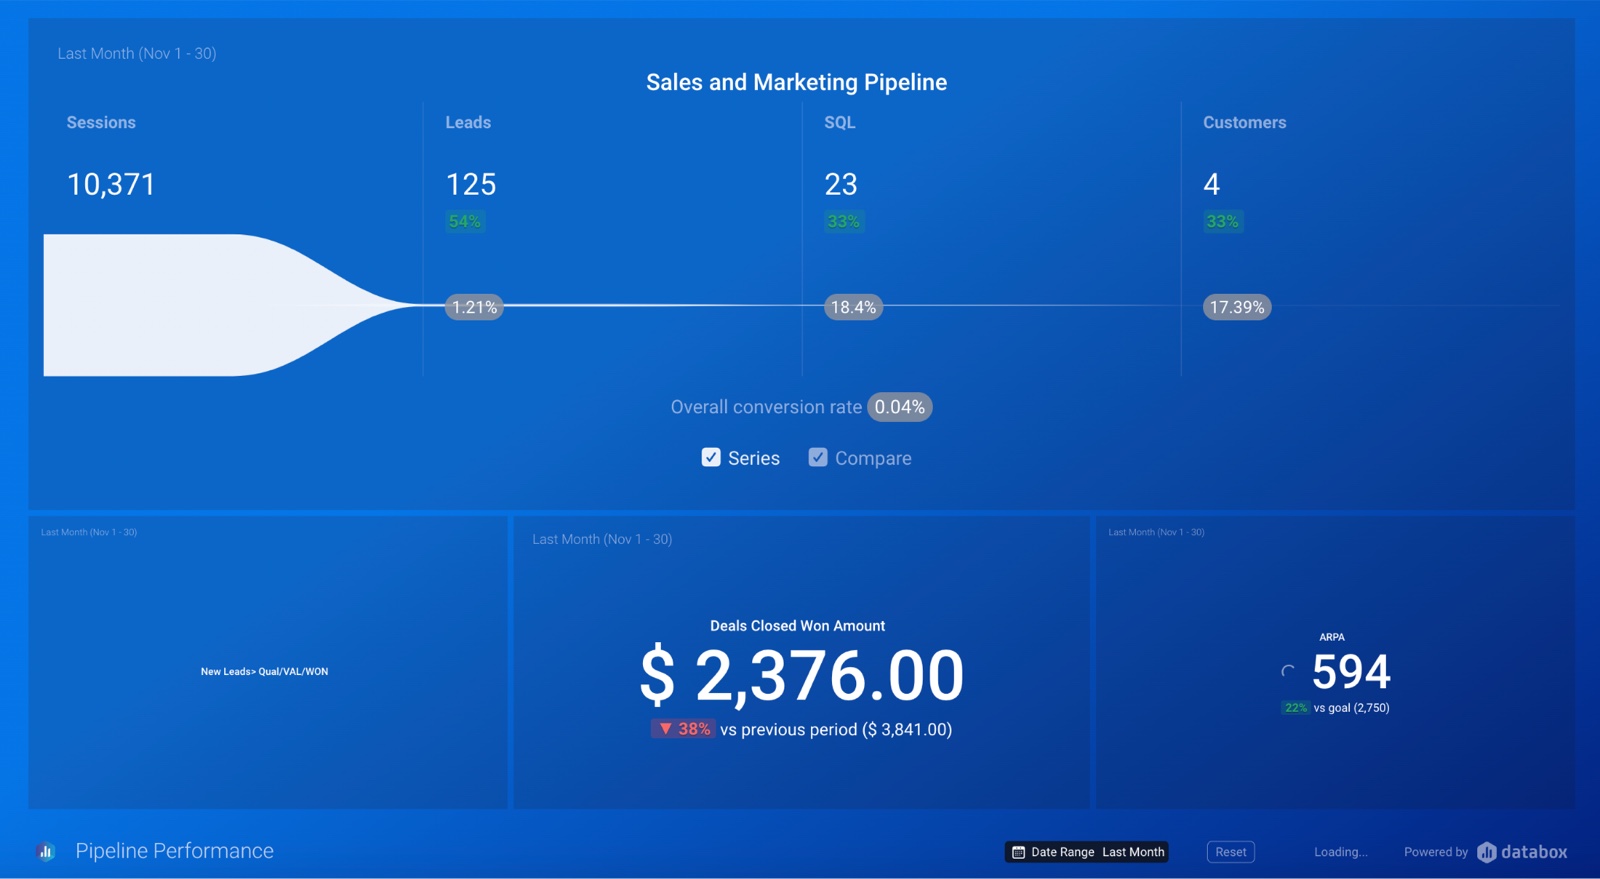The width and height of the screenshot is (1600, 879).
Task: Click the date label above the pipeline title
Action: [x=137, y=53]
